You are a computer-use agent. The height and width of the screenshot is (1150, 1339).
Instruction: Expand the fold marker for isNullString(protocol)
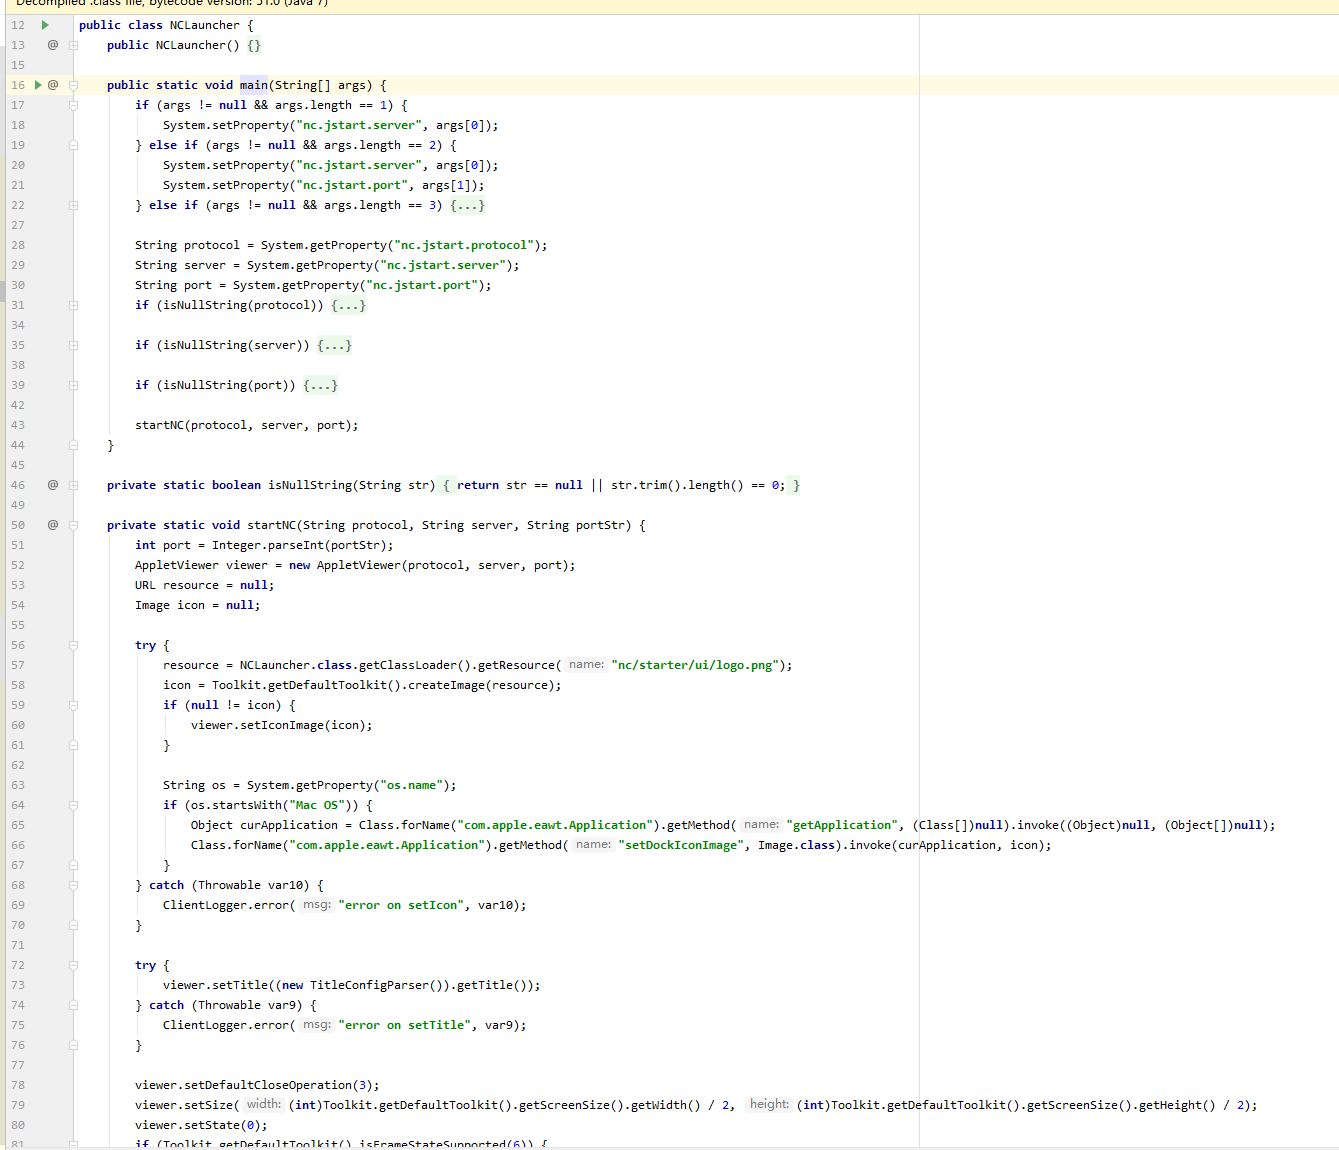pyautogui.click(x=73, y=305)
